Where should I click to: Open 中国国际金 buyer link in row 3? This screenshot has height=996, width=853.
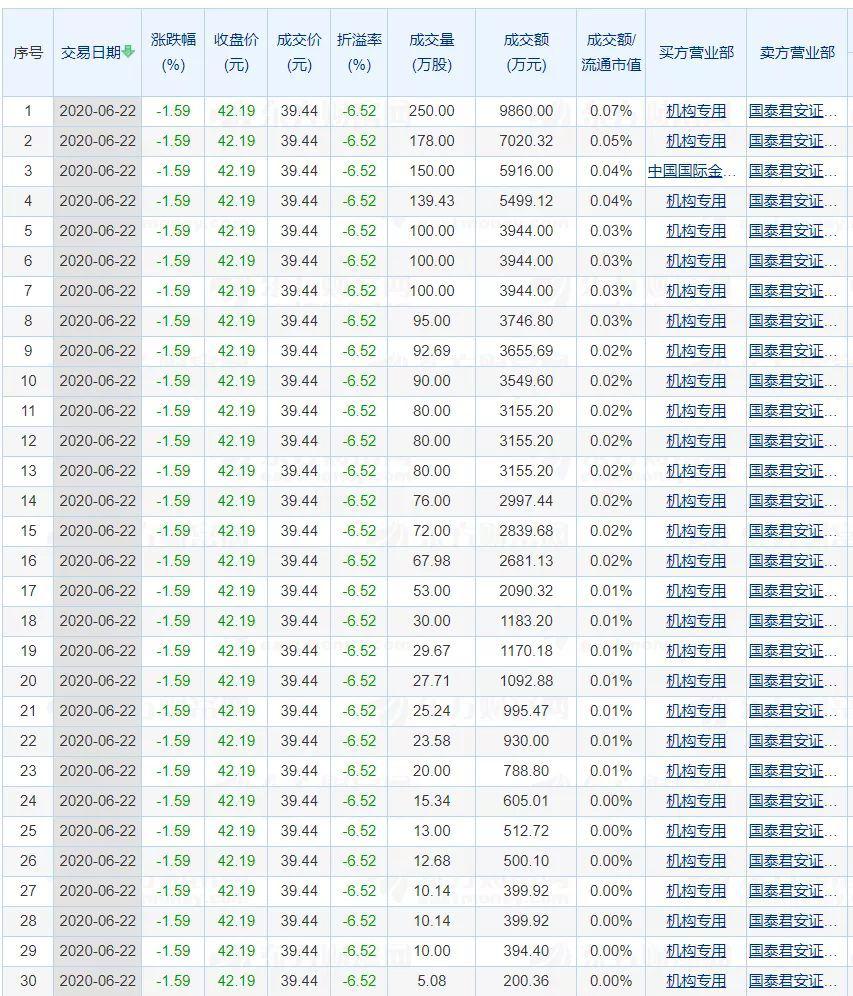click(692, 172)
